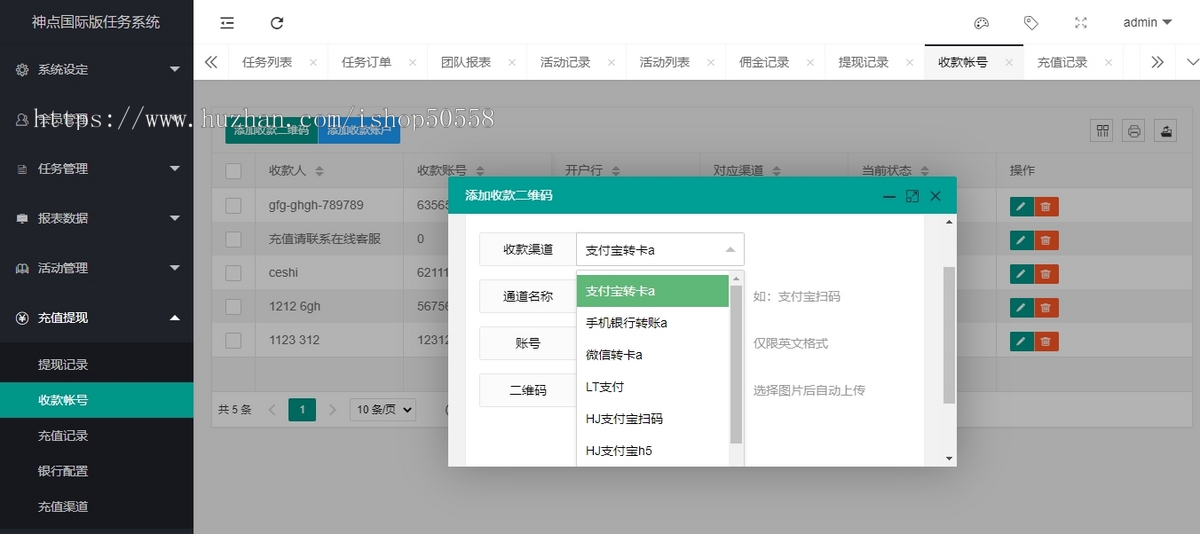Click the 收款渠道 combo box

click(660, 249)
